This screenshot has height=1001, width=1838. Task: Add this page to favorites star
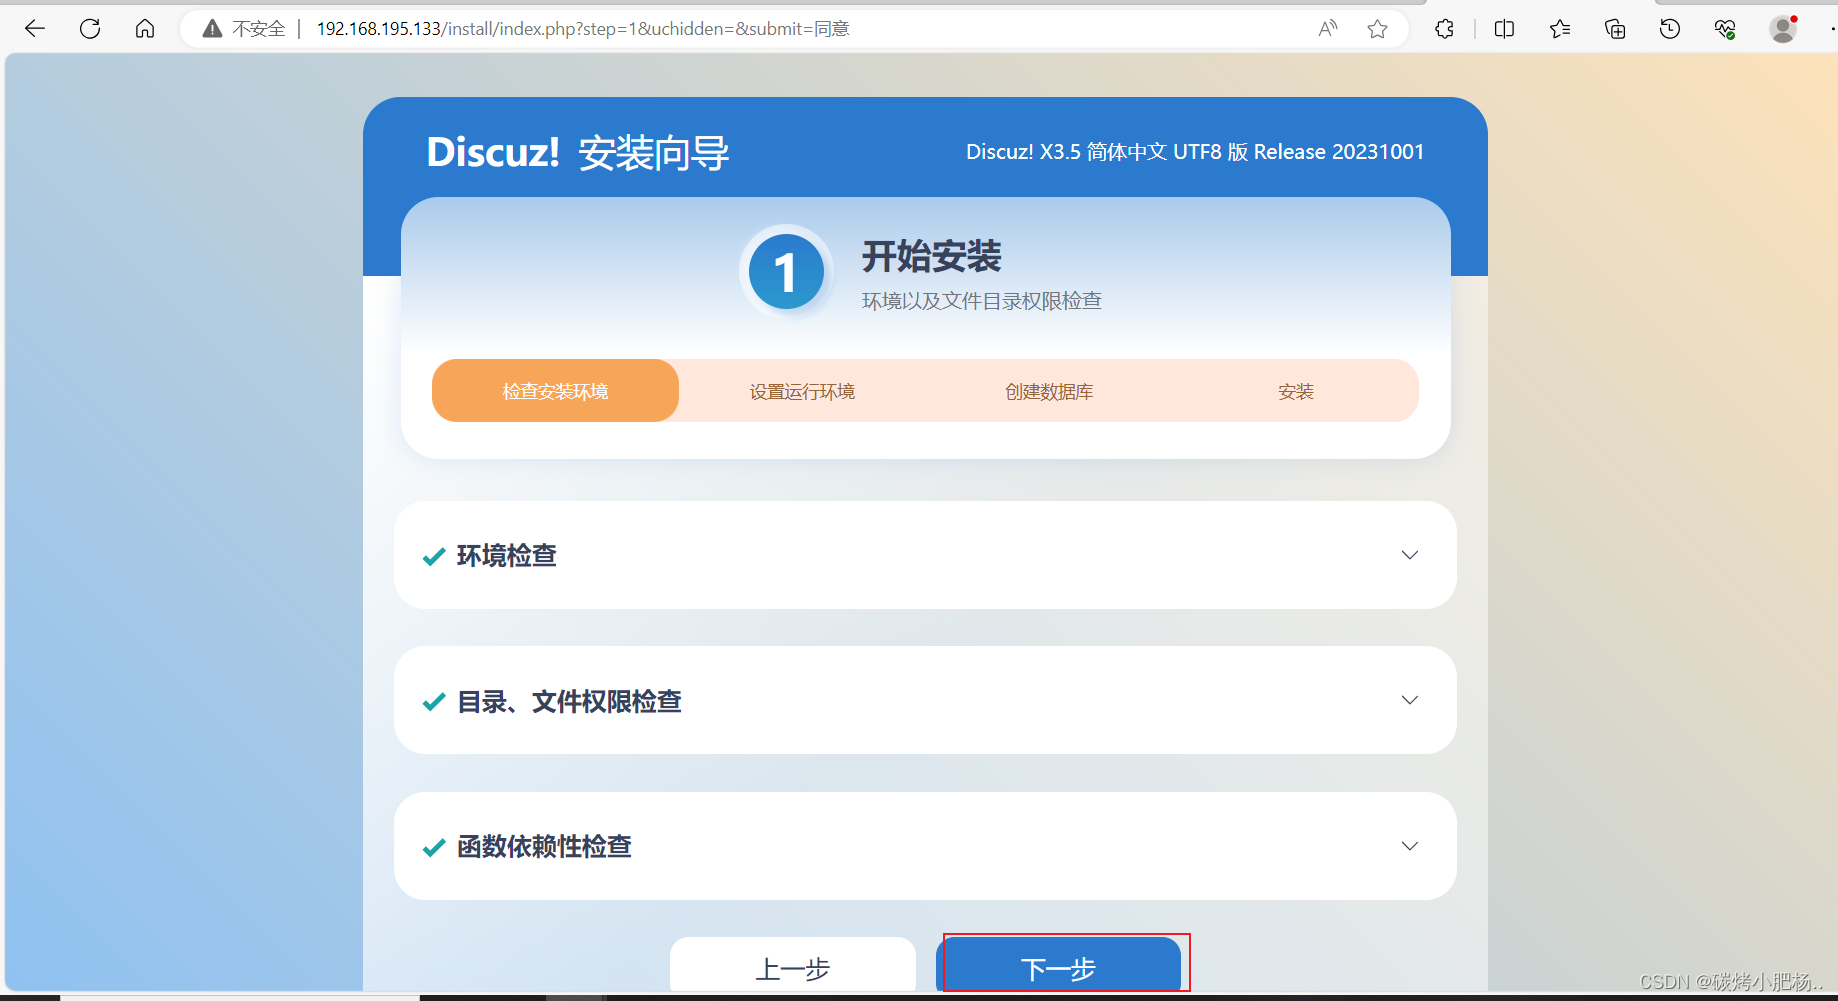[x=1378, y=29]
